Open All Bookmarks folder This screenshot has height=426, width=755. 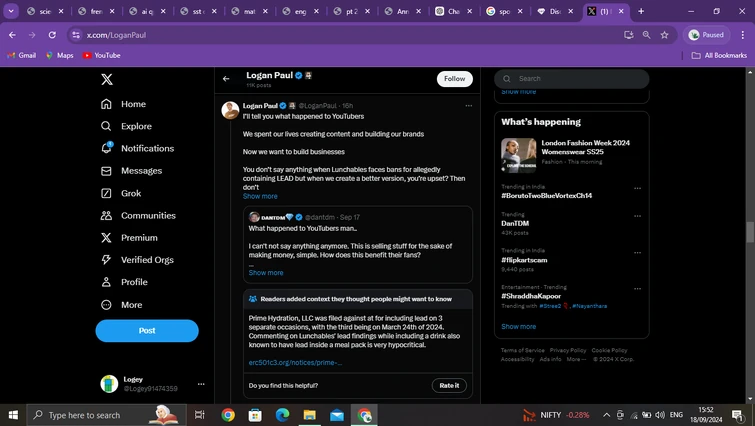point(719,55)
